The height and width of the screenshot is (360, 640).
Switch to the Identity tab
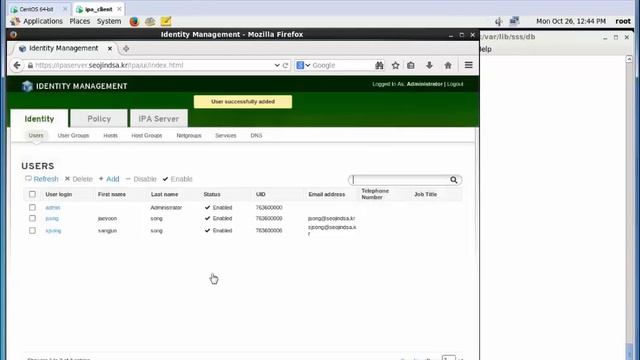click(x=39, y=119)
